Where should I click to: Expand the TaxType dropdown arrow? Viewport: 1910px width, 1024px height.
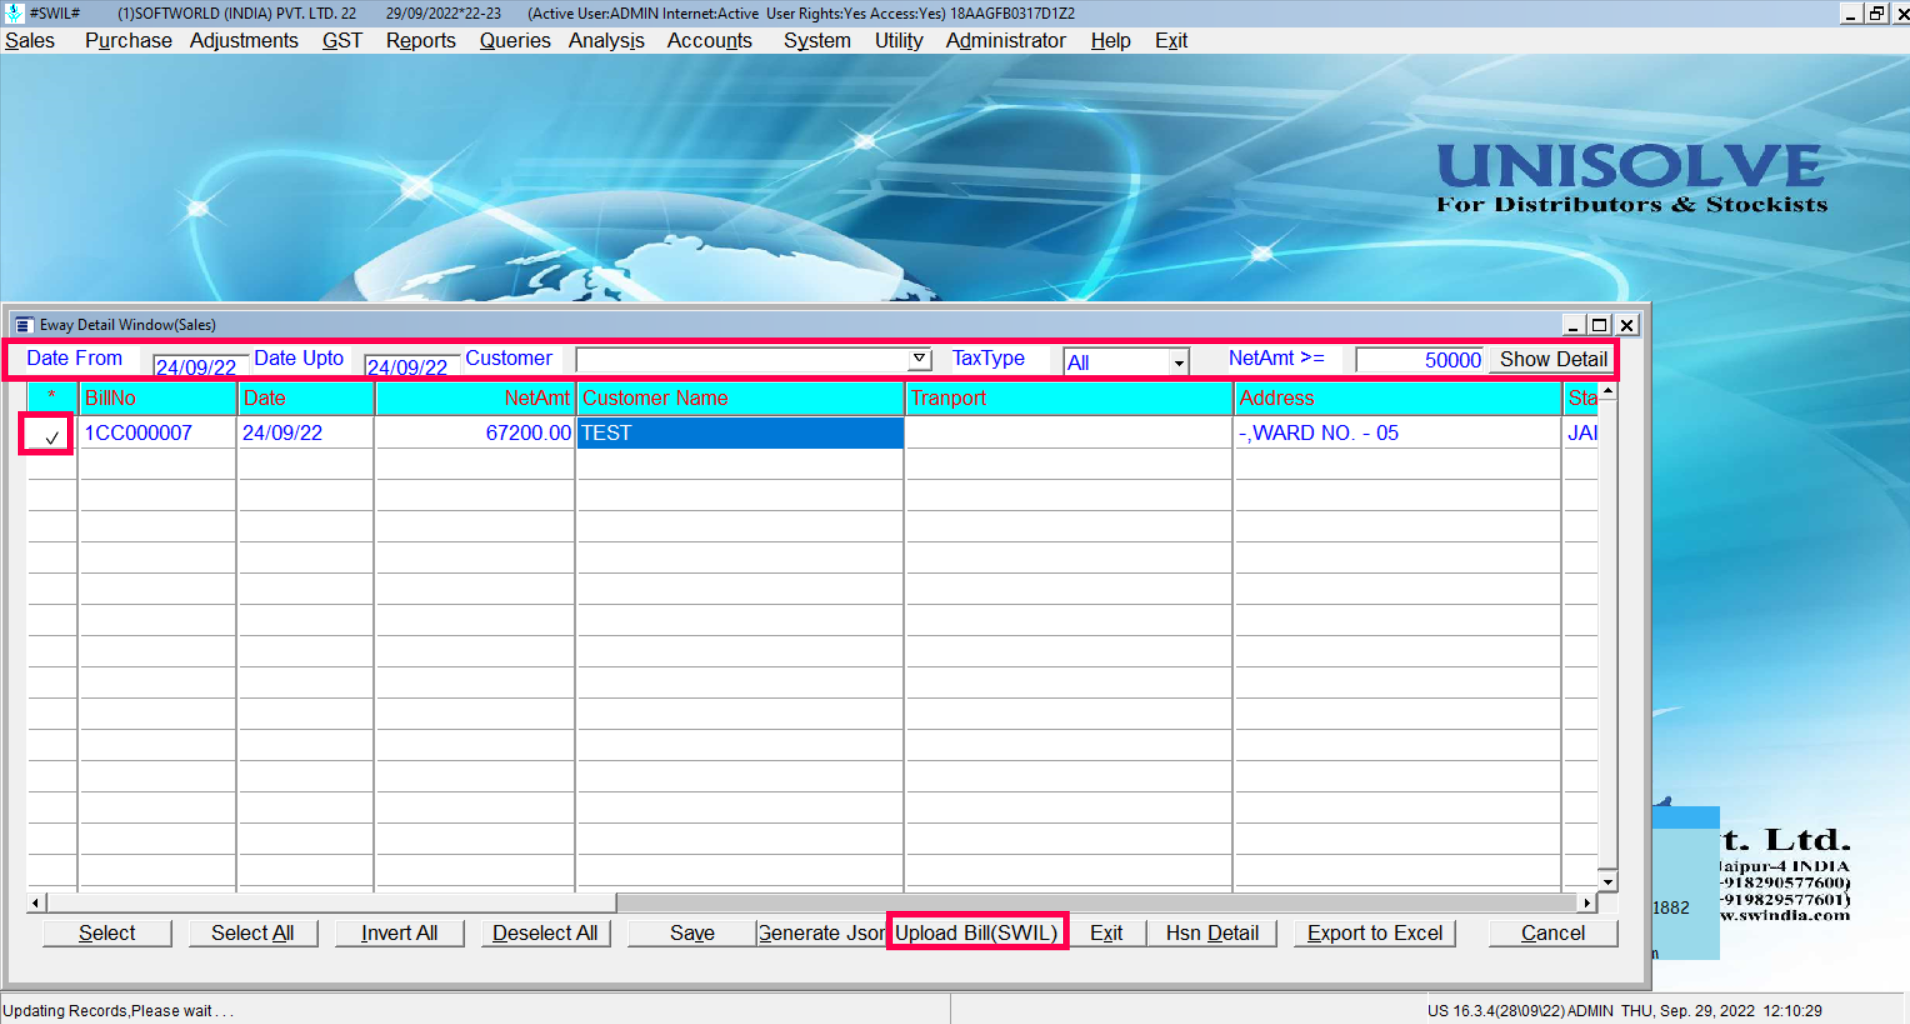tap(1179, 362)
